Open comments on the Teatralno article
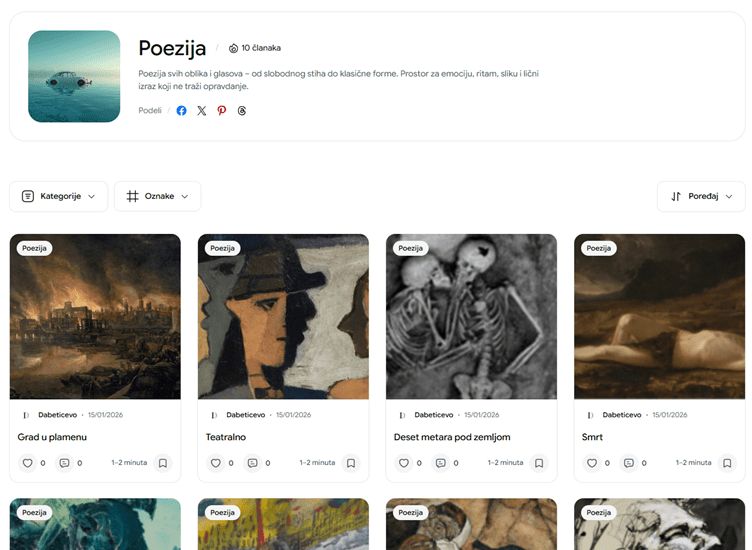The width and height of the screenshot is (752, 550). [x=252, y=463]
